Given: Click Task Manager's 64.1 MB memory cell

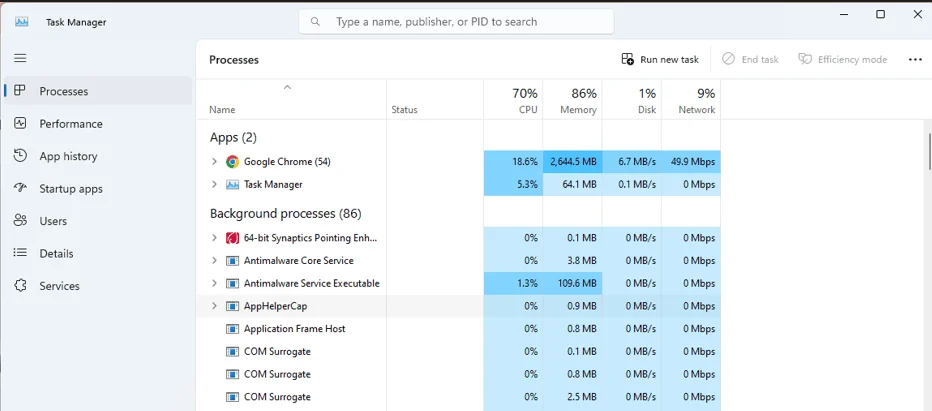Looking at the screenshot, I should coord(572,184).
